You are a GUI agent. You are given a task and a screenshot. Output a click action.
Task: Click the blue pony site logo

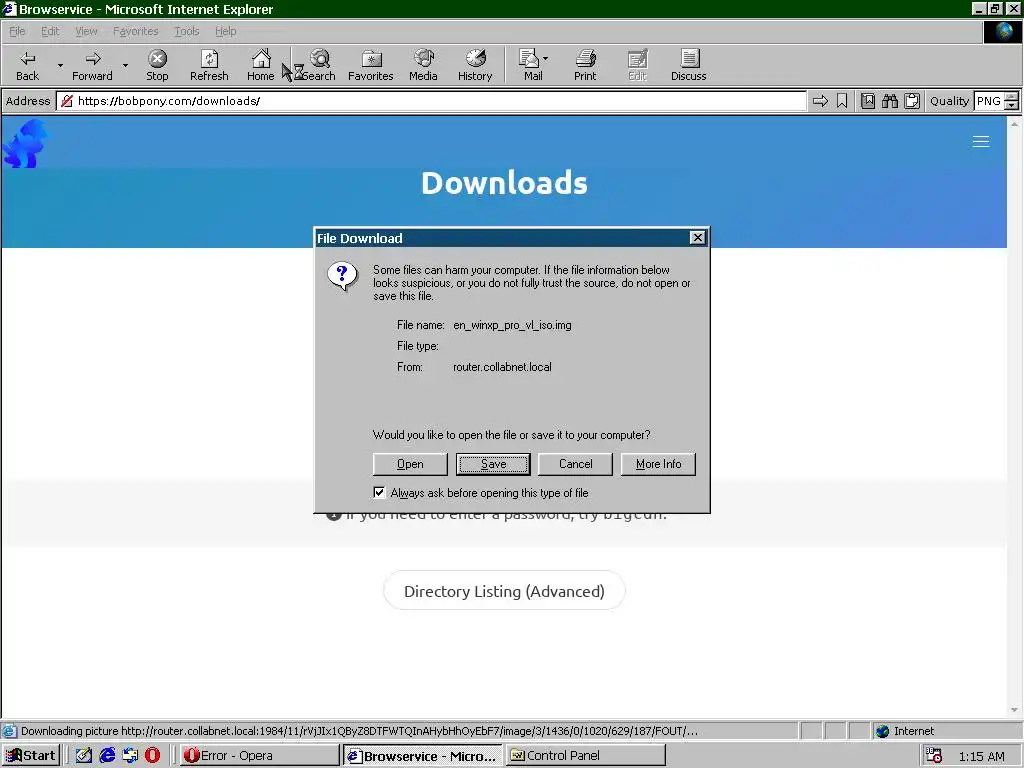coord(26,144)
